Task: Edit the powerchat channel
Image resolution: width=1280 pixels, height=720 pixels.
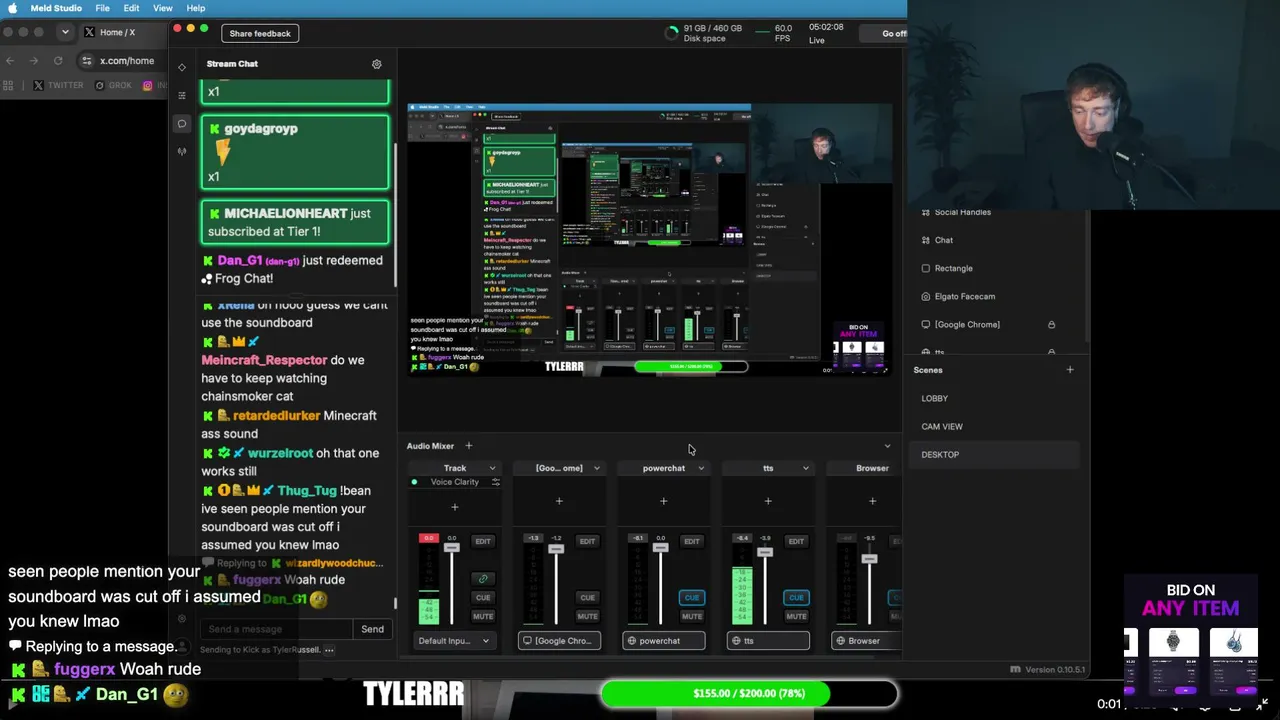Action: click(692, 541)
